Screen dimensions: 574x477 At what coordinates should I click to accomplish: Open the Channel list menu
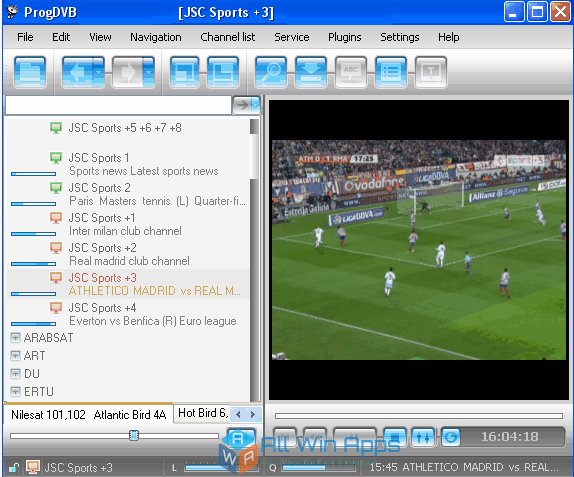click(227, 37)
